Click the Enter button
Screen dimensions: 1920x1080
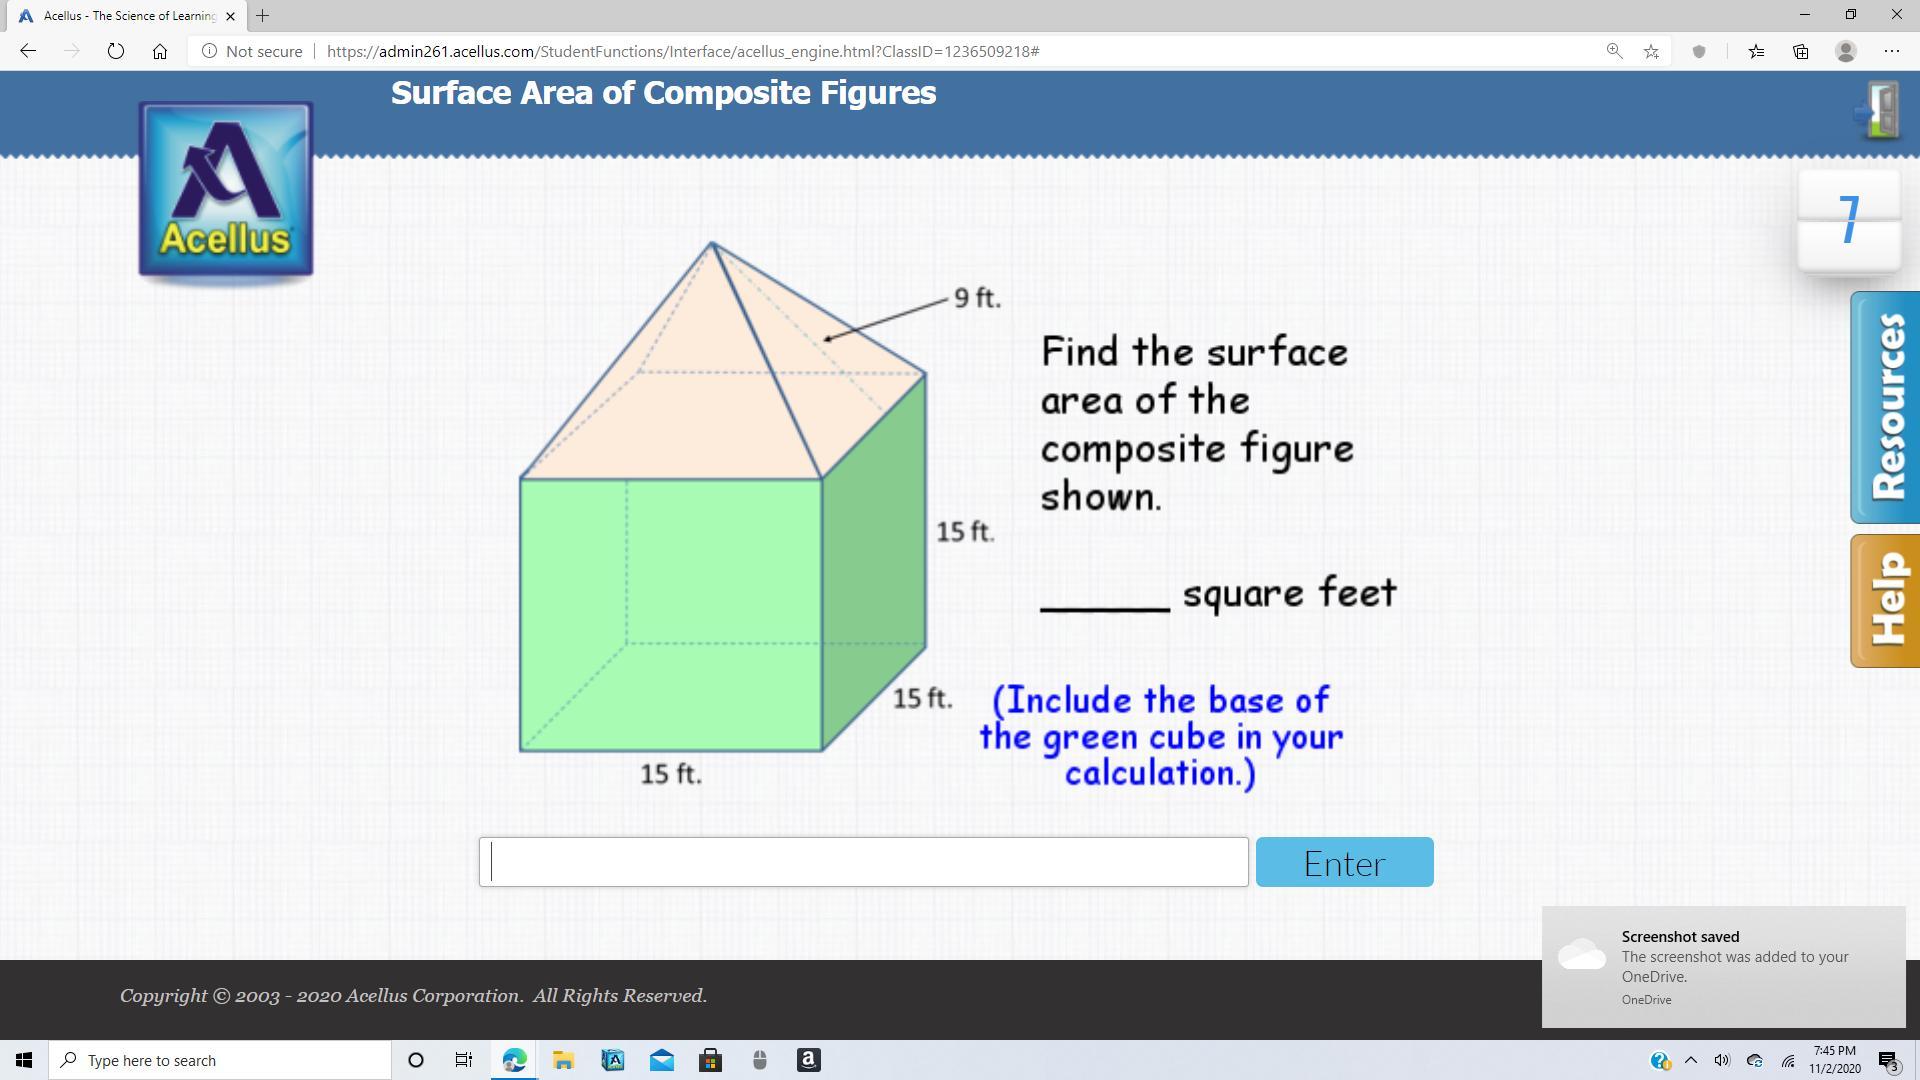coord(1344,862)
